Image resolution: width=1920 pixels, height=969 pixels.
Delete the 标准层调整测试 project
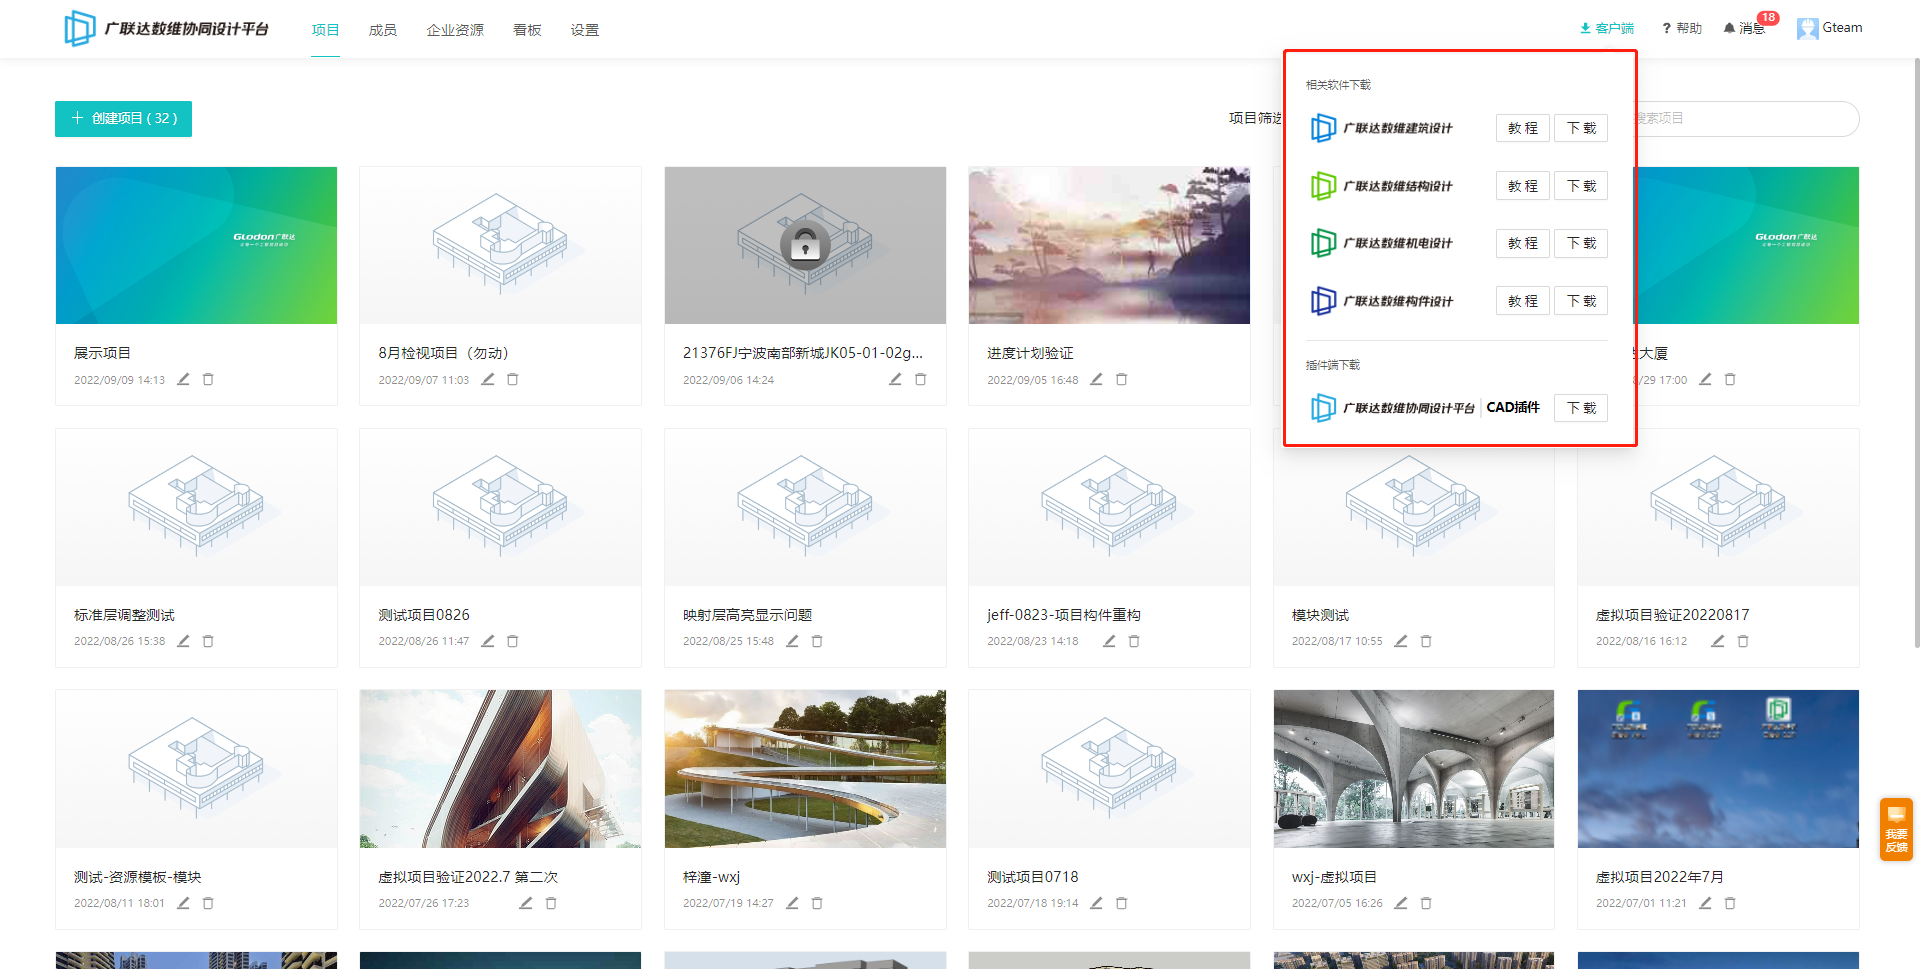coord(208,641)
